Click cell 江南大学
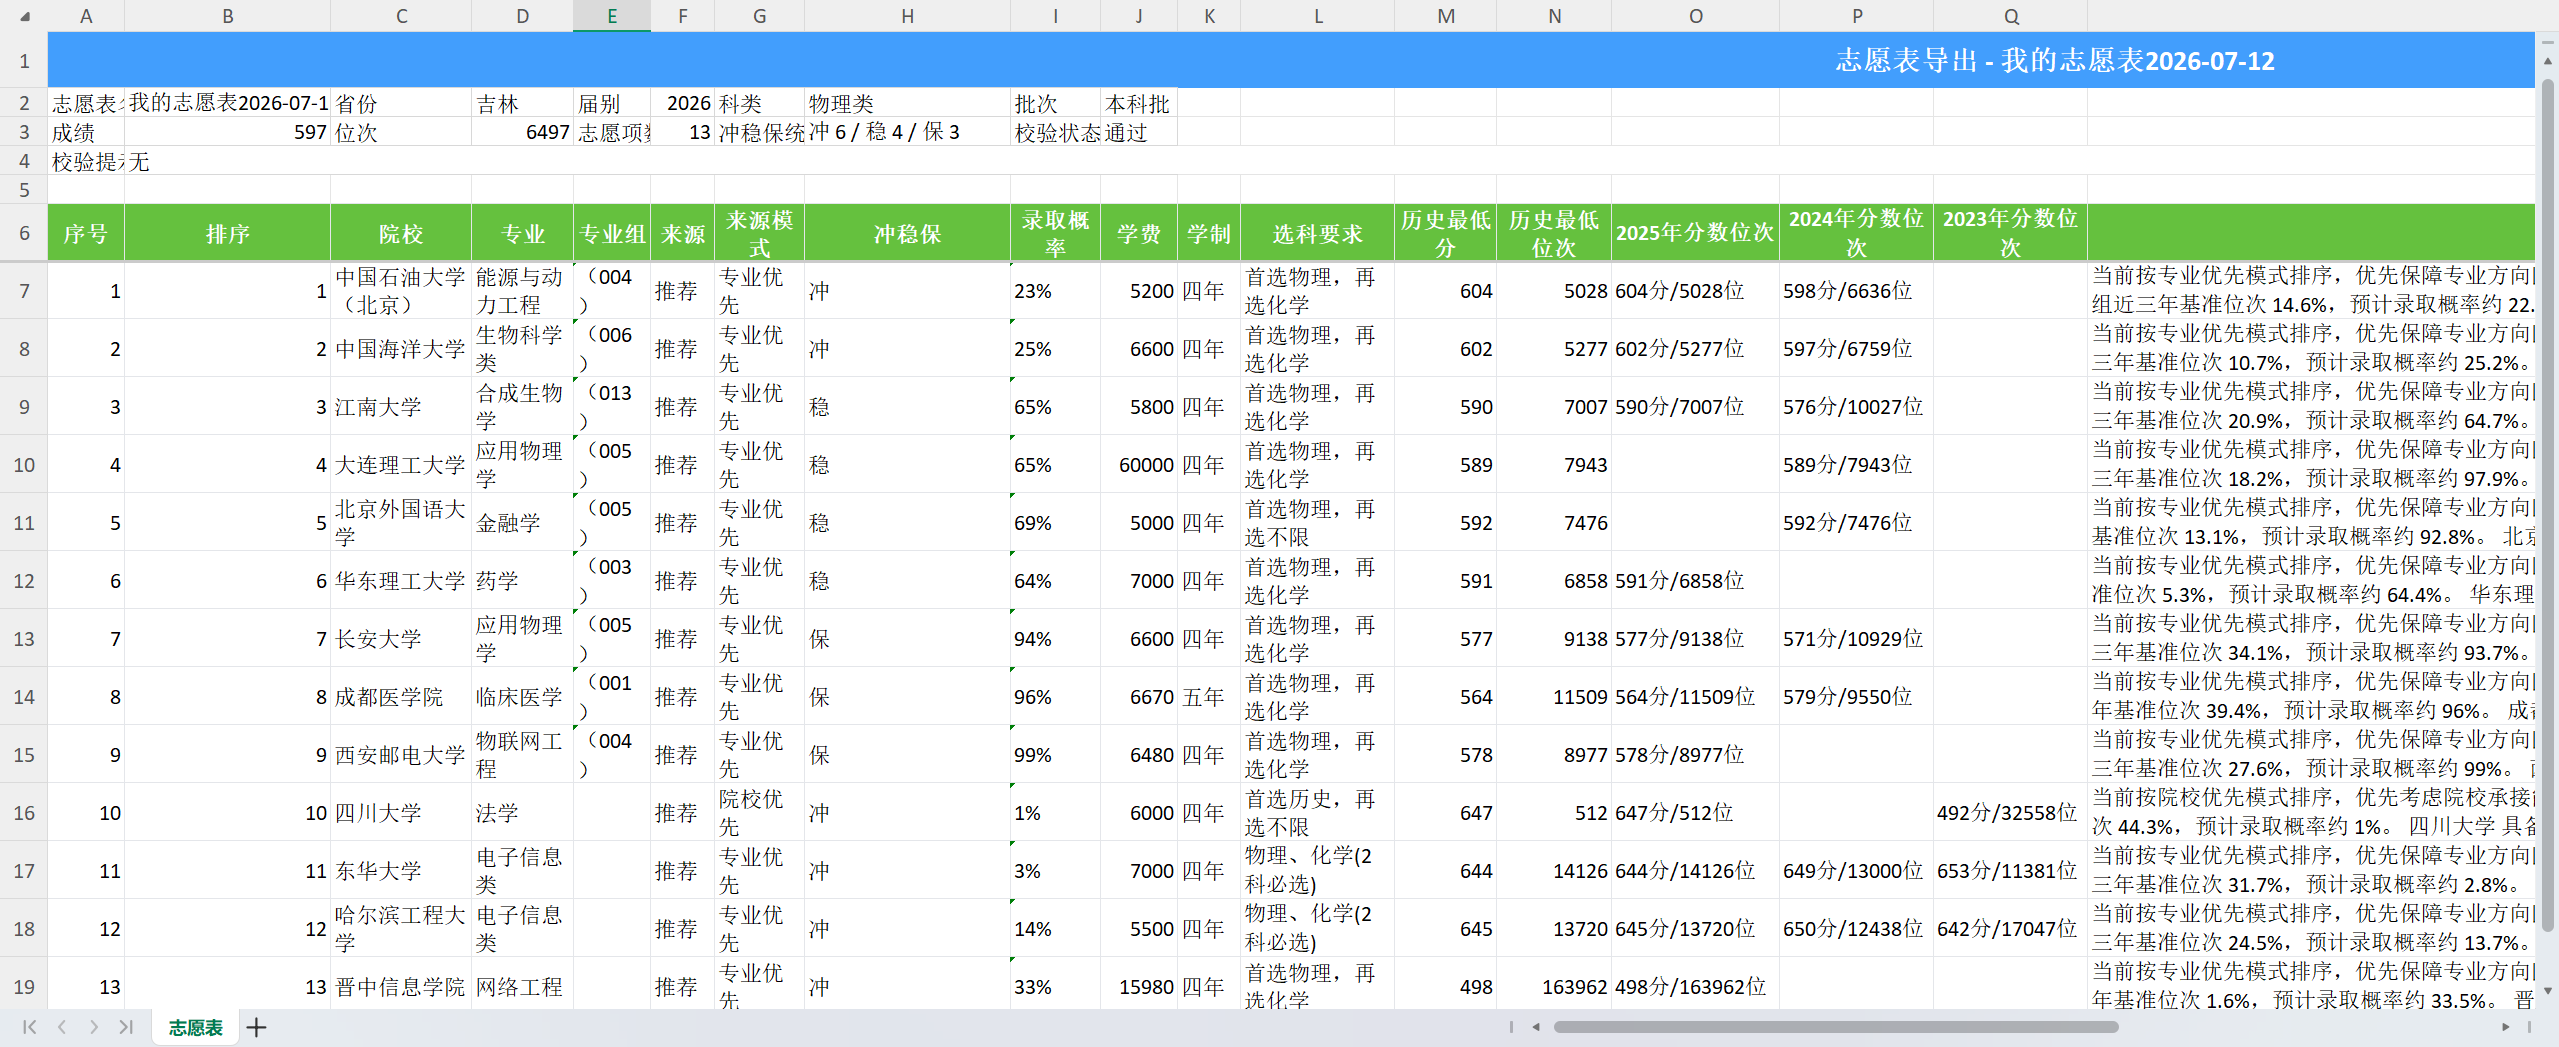The width and height of the screenshot is (2559, 1047). pos(401,407)
